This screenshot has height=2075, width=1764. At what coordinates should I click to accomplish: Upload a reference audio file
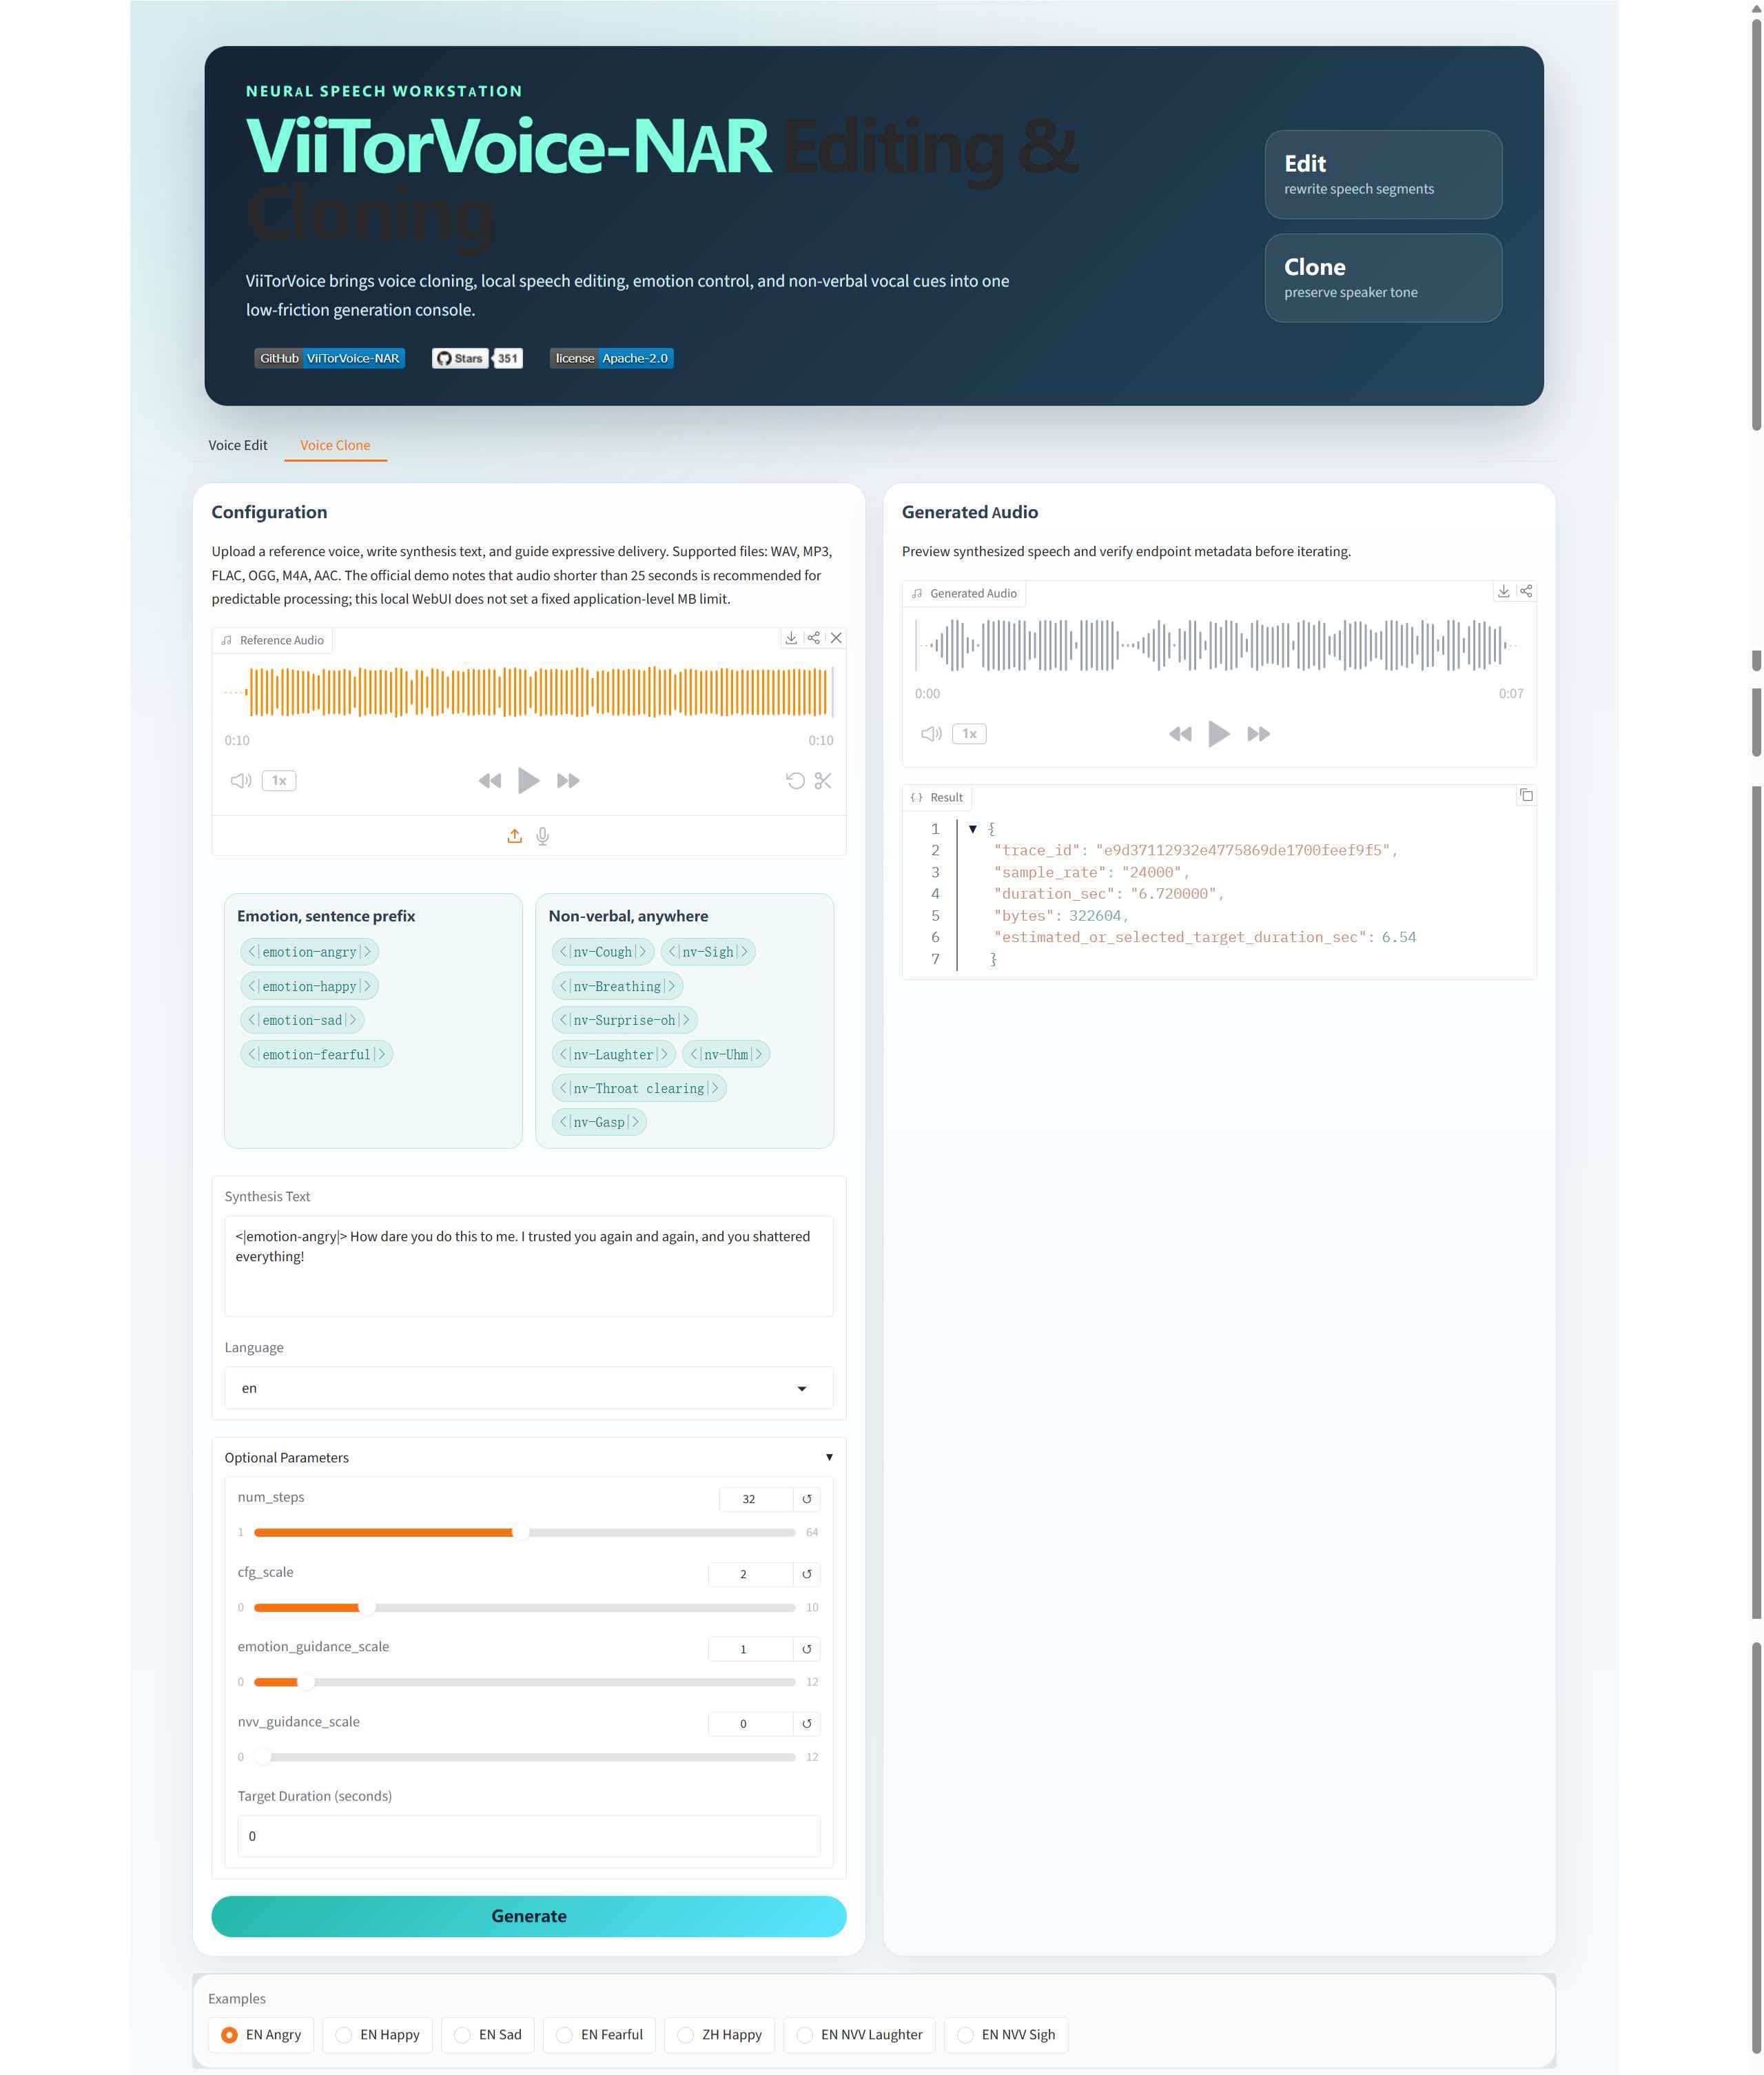pyautogui.click(x=514, y=836)
